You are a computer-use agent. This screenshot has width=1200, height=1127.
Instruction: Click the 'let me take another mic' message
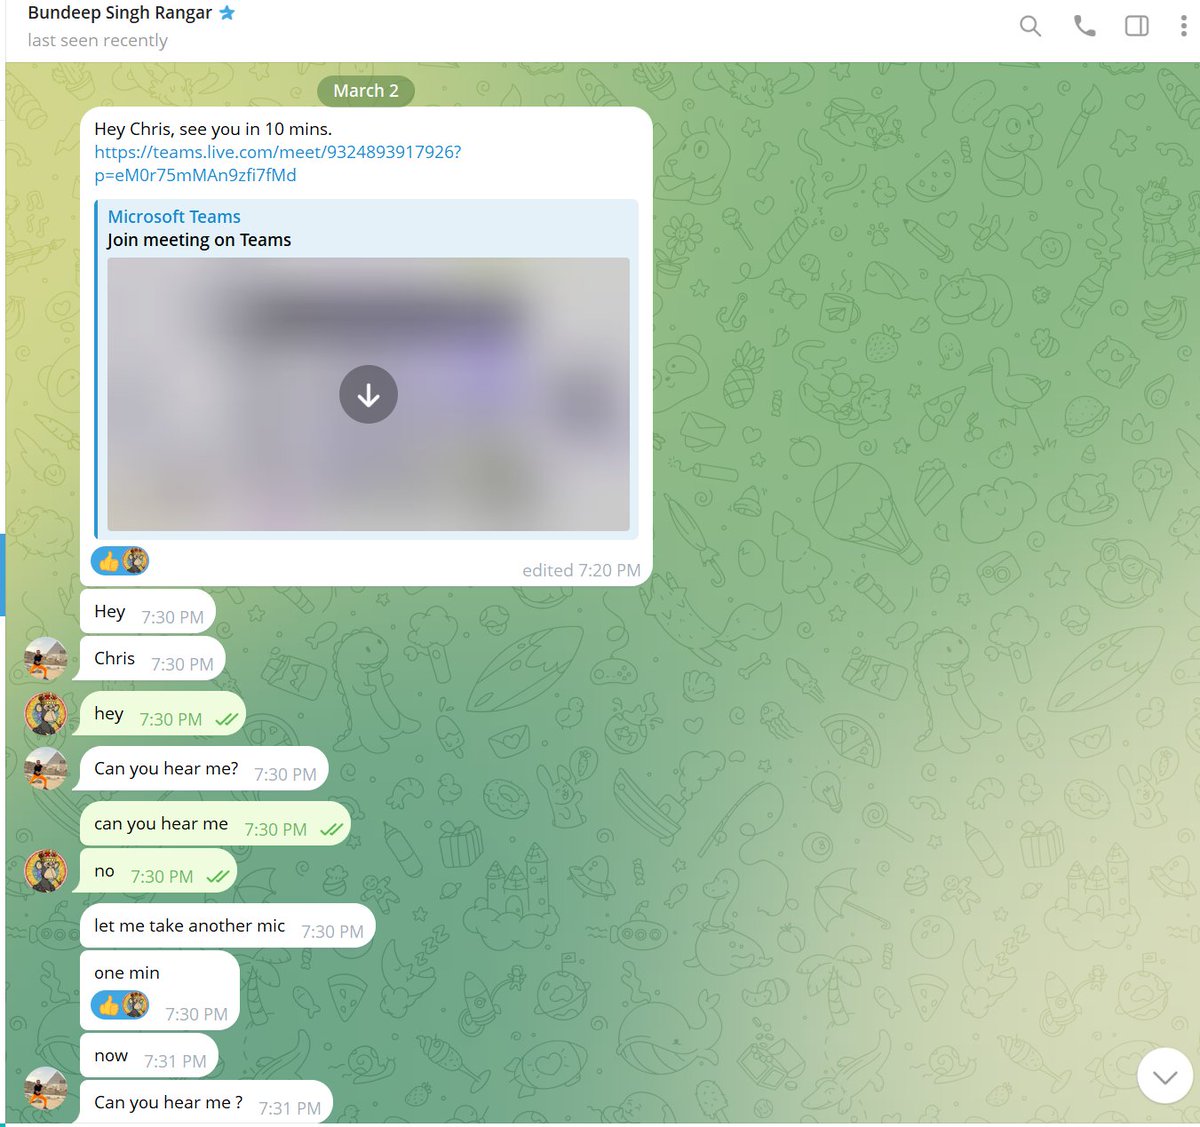(227, 927)
